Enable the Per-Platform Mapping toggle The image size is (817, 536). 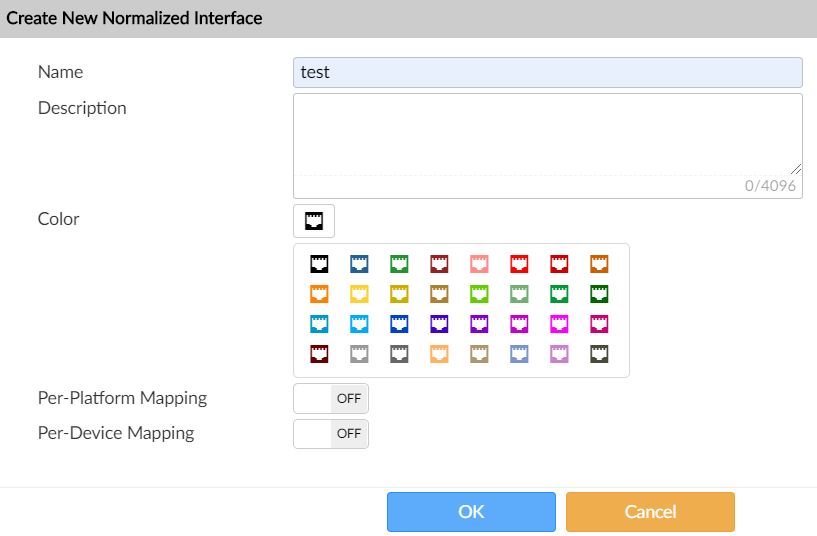click(331, 398)
